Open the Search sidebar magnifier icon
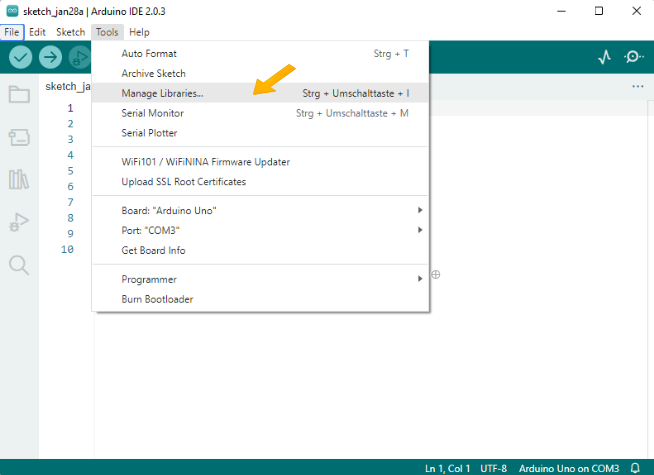The height and width of the screenshot is (475, 654). click(19, 265)
